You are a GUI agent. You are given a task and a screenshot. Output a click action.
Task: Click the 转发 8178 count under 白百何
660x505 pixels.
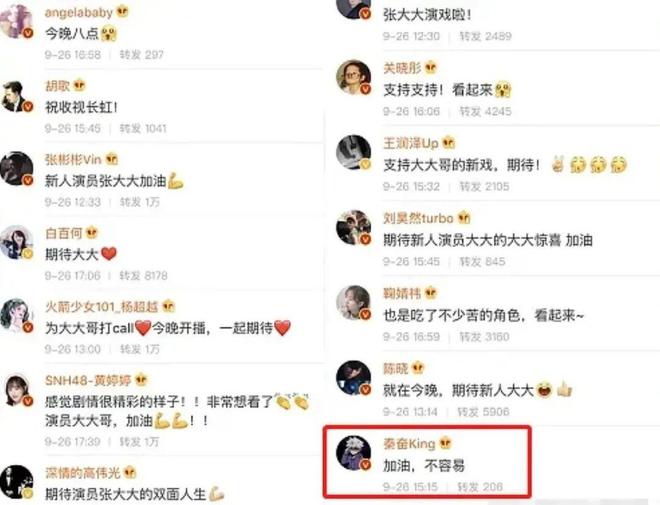144,276
